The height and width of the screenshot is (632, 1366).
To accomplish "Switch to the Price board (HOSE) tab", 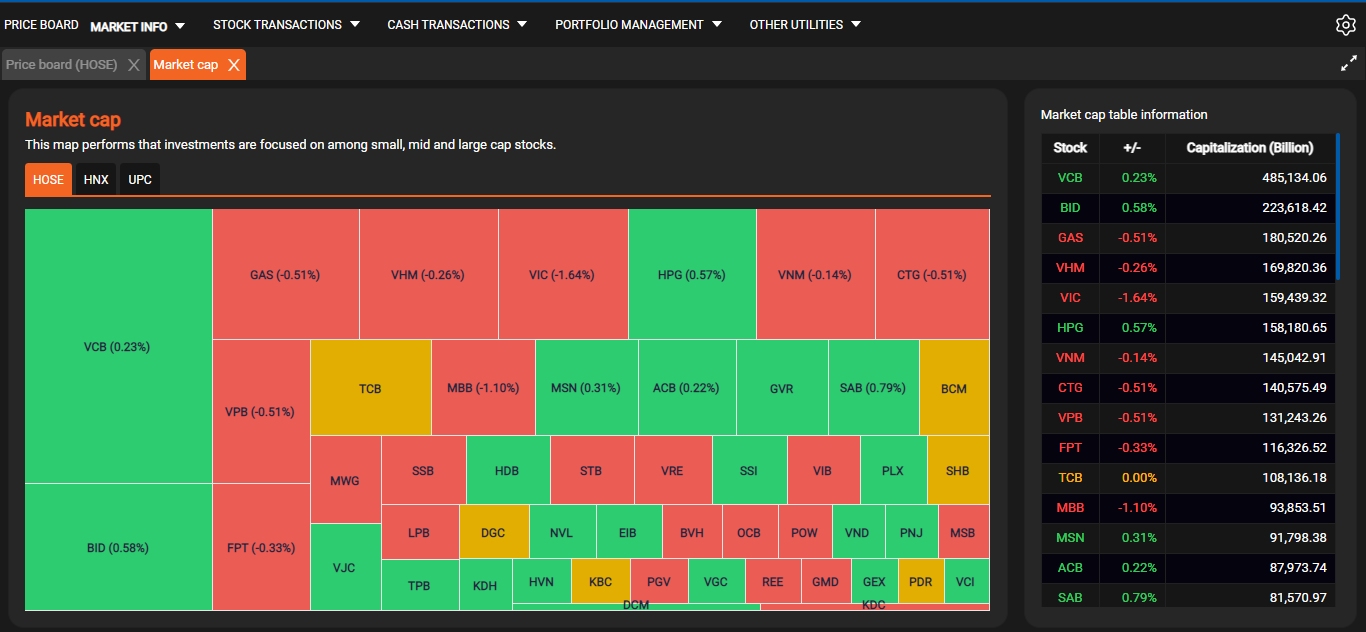I will pyautogui.click(x=62, y=65).
